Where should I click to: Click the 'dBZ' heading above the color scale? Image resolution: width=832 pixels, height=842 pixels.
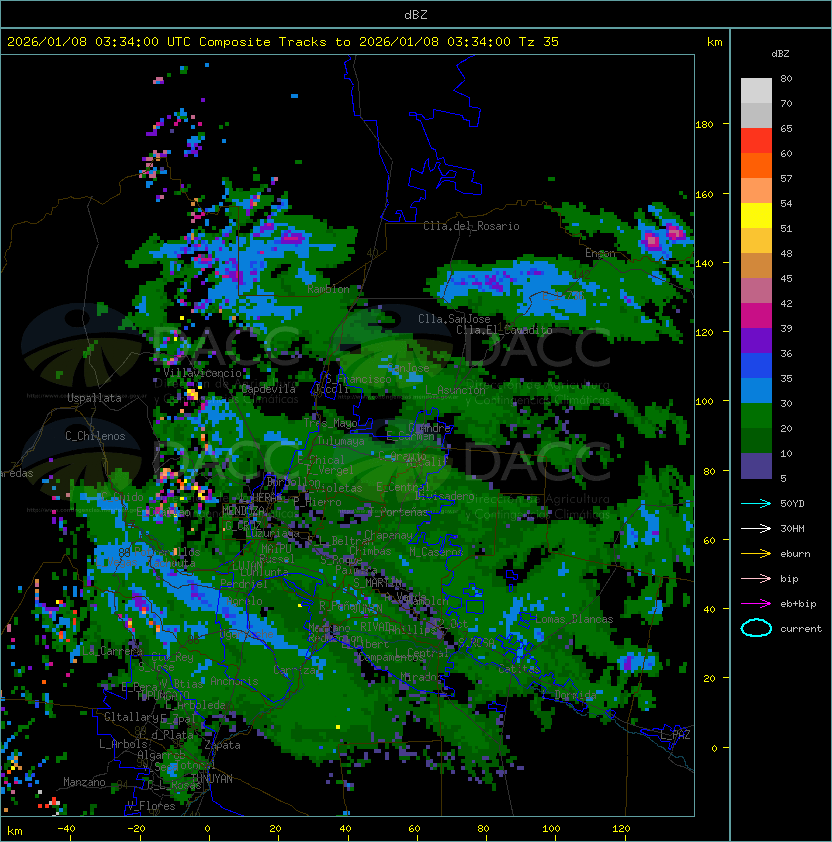(x=780, y=54)
